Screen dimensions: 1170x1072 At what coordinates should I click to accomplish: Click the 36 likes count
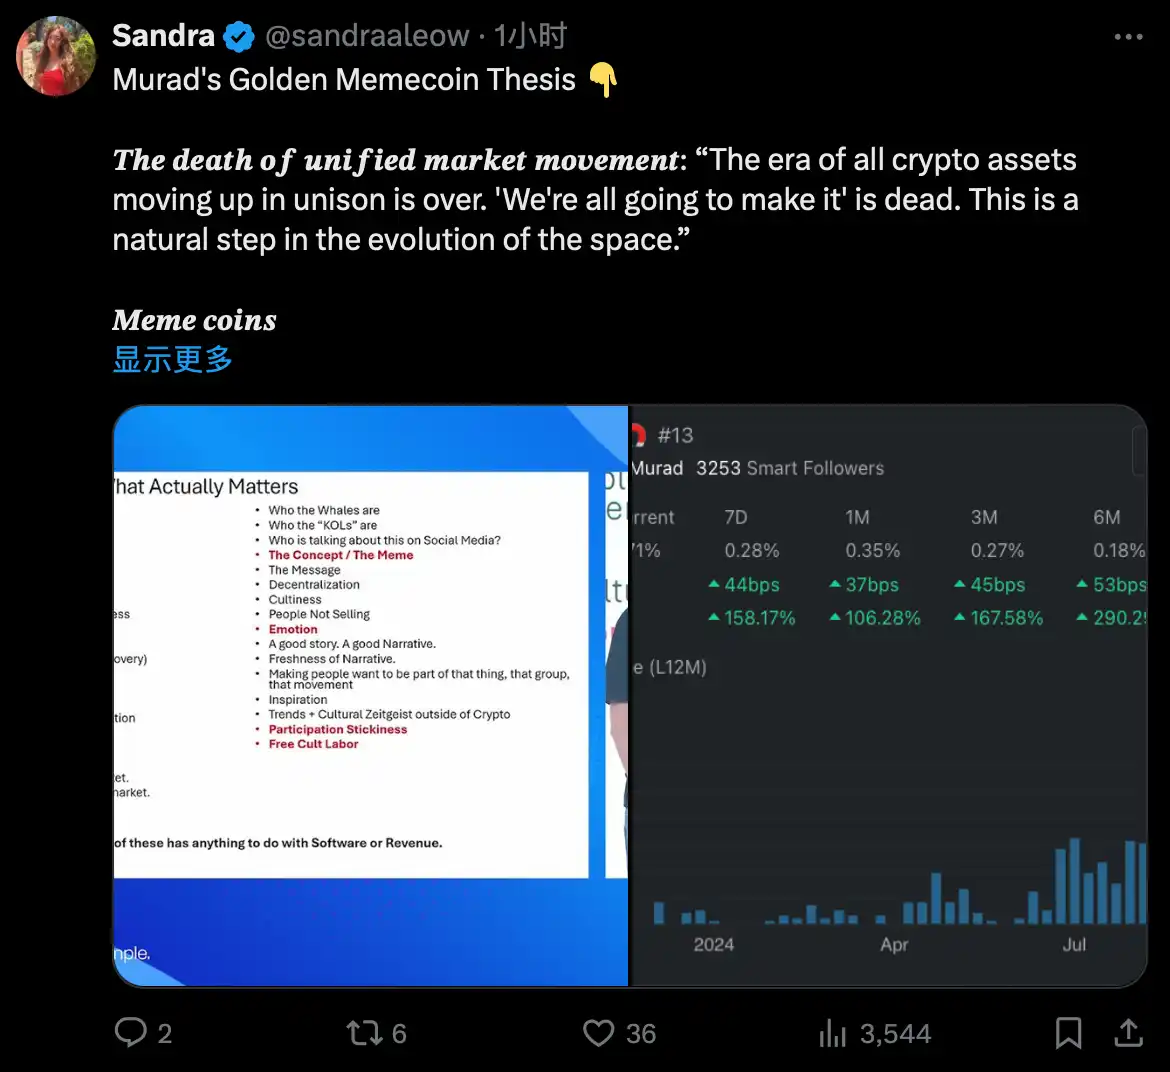[641, 1033]
